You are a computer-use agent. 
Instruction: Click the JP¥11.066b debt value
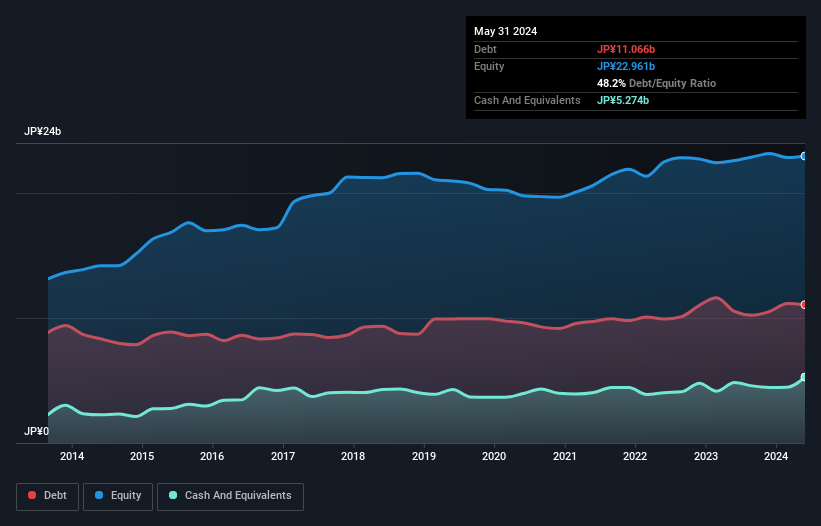pos(626,49)
